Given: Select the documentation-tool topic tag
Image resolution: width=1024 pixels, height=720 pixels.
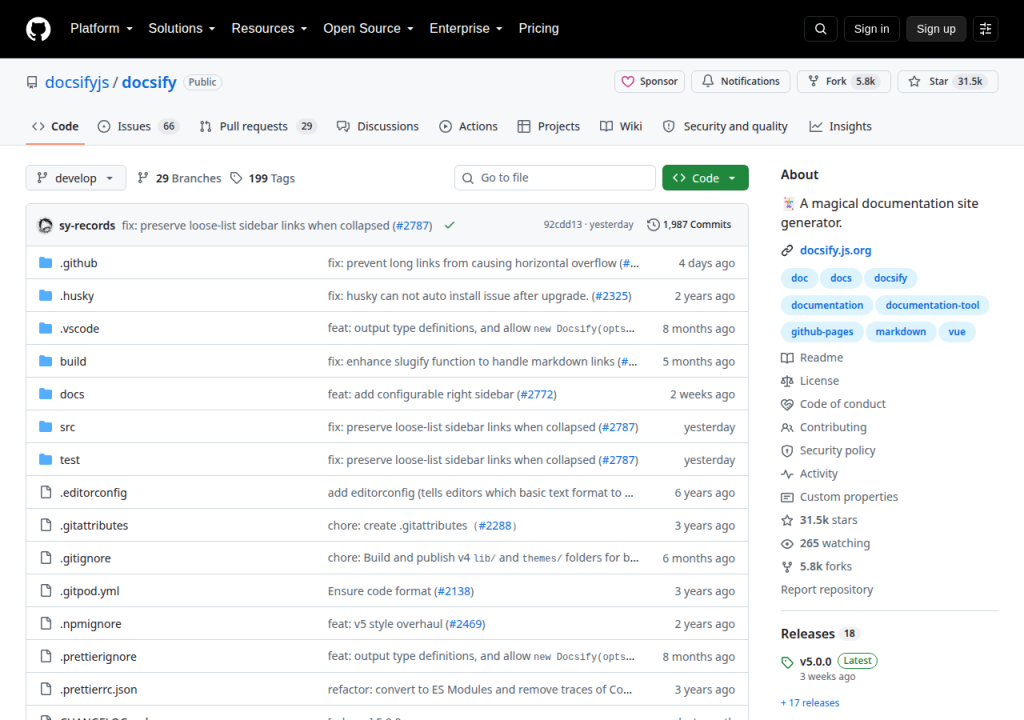Looking at the screenshot, I should (x=932, y=305).
